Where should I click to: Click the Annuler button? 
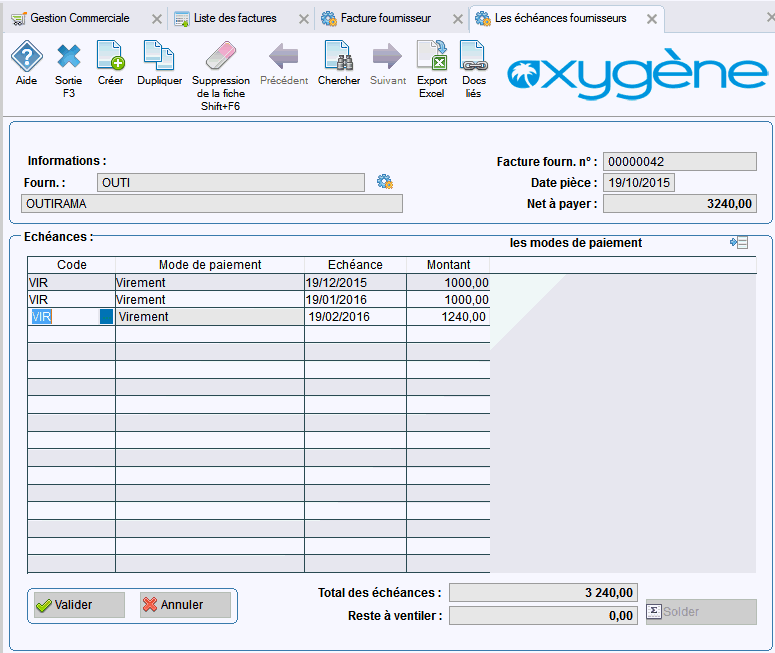pos(185,605)
